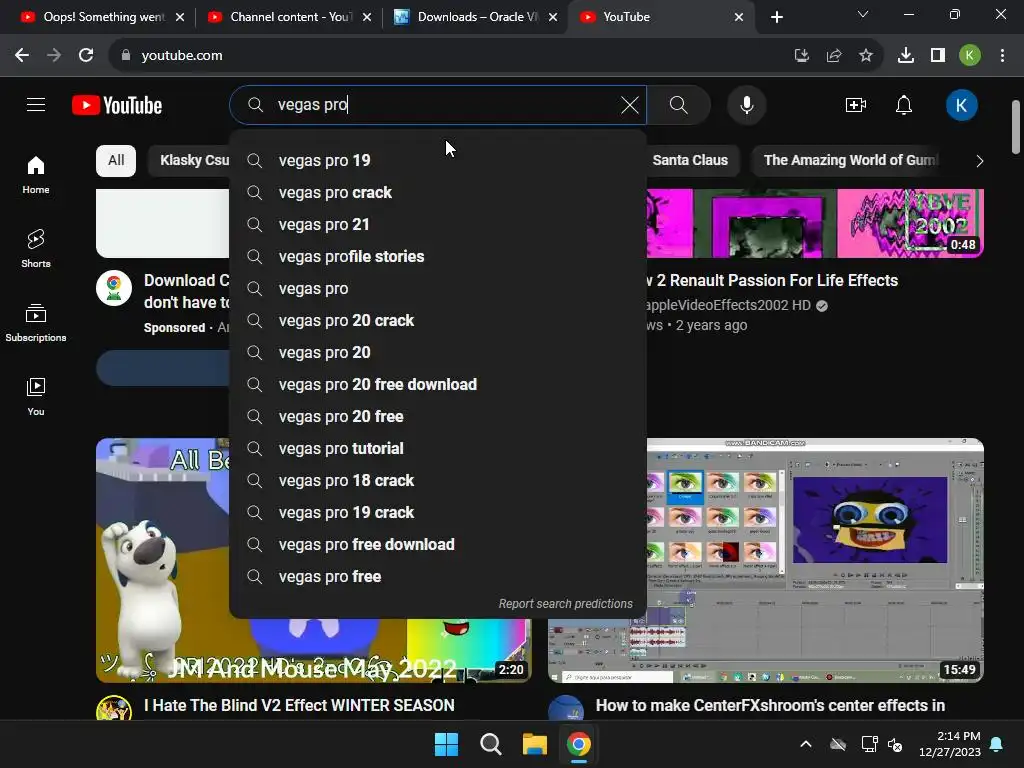Open a new browser tab
Image resolution: width=1024 pixels, height=768 pixels.
point(776,17)
